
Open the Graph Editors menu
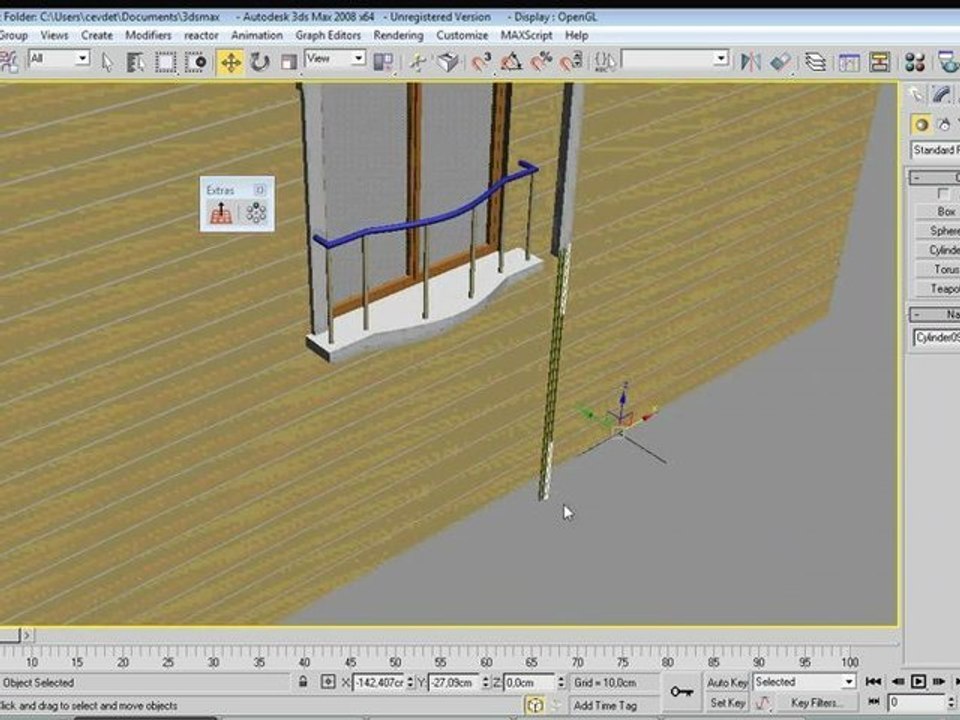(328, 36)
